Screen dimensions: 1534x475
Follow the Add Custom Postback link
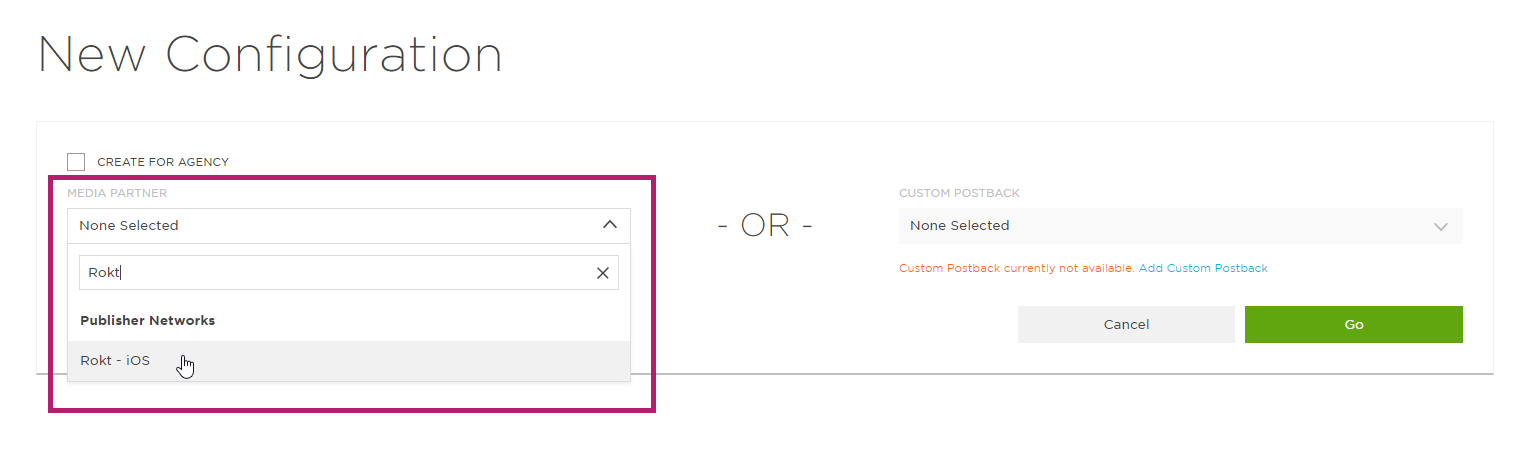pyautogui.click(x=1203, y=268)
